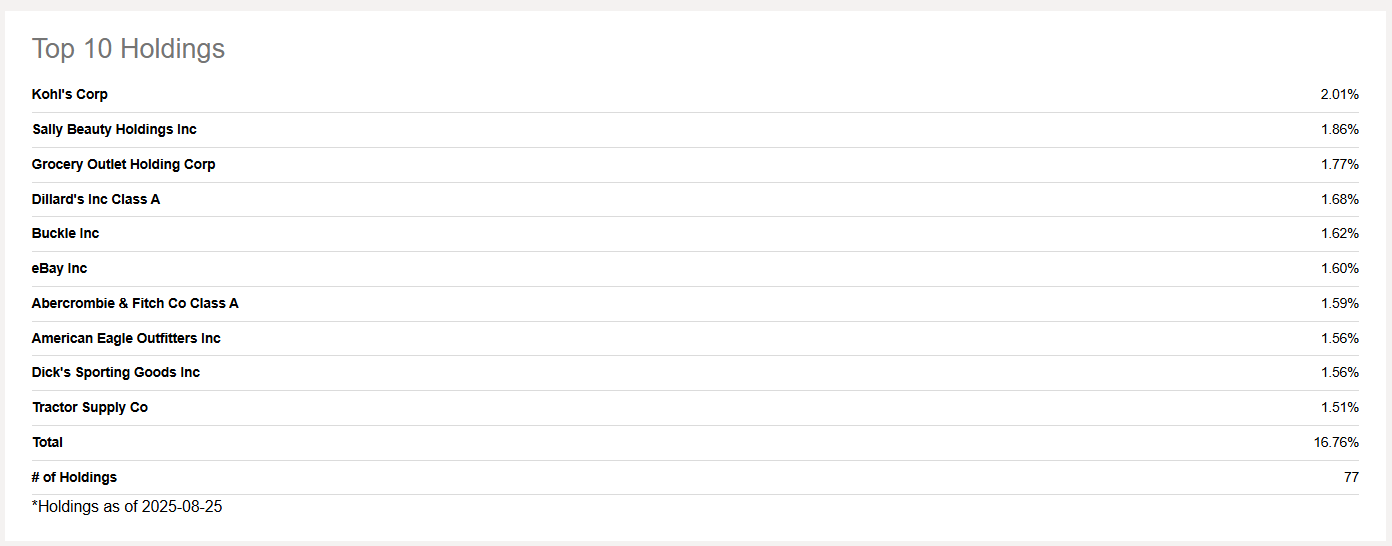Open Dick's Sporting Goods Inc entry
The image size is (1392, 546).
click(x=116, y=372)
